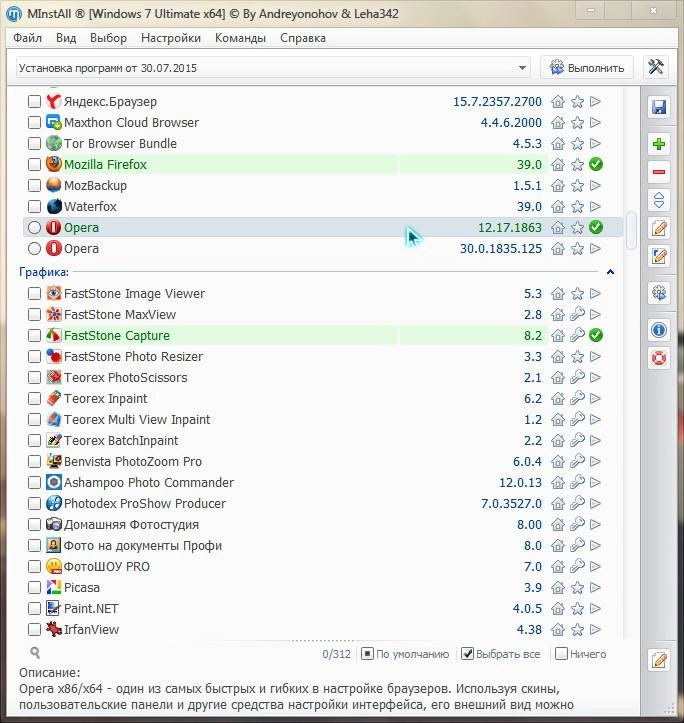This screenshot has width=684, height=723.
Task: Toggle the Ничего checkbox
Action: pos(561,654)
